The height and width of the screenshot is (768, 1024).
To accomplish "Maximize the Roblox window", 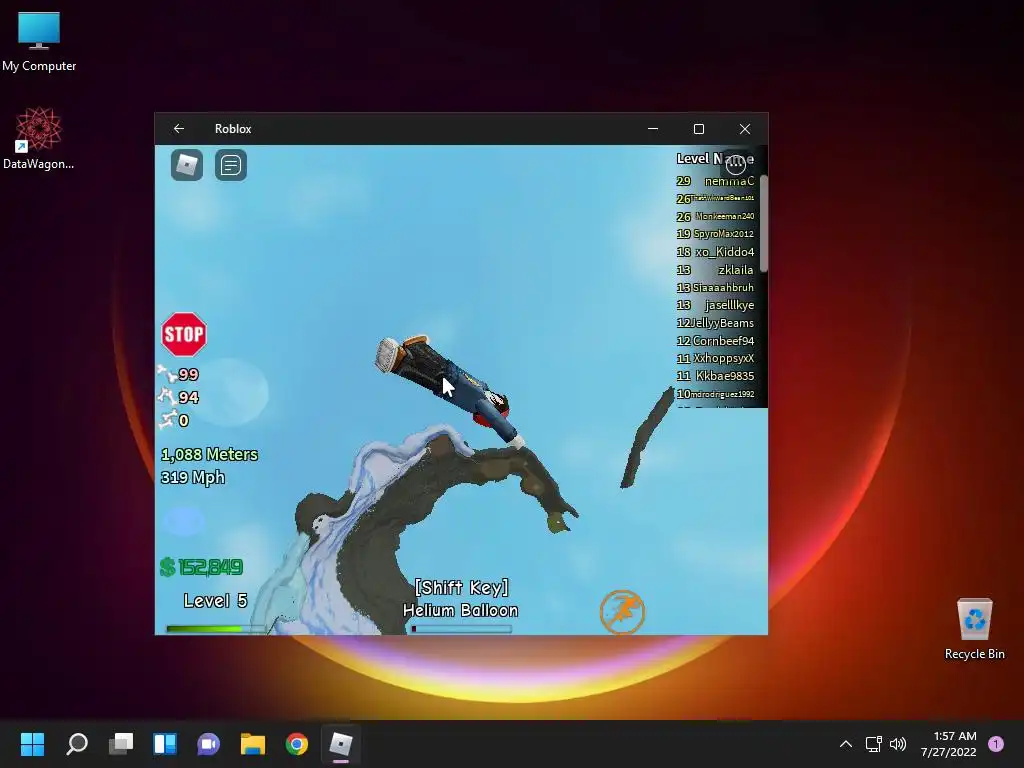I will 699,129.
